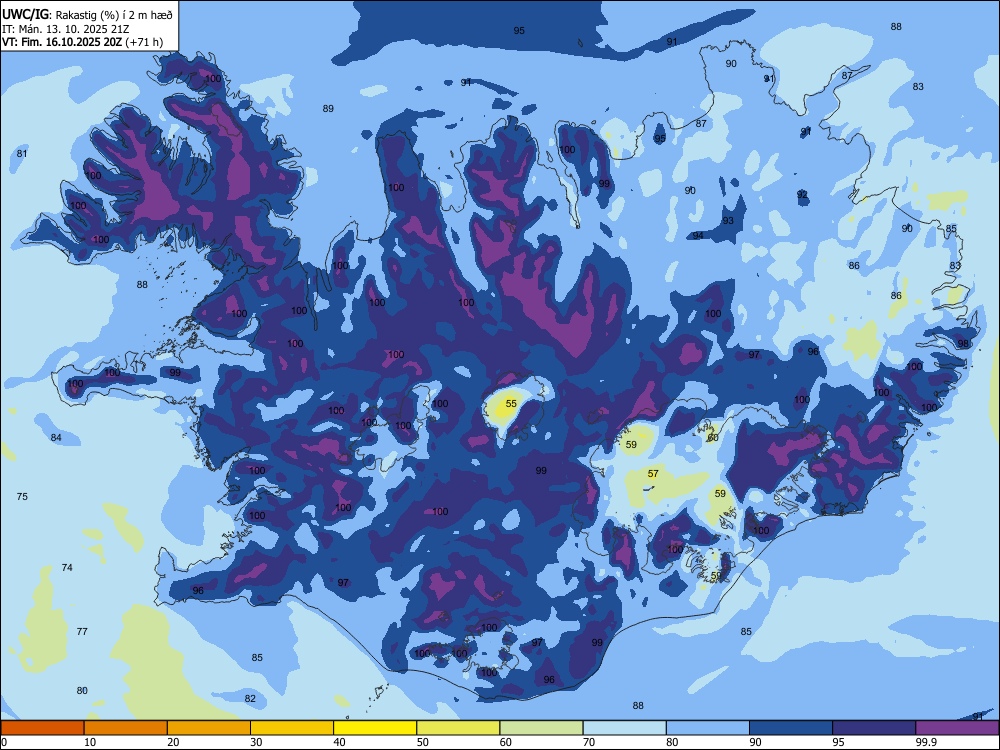The height and width of the screenshot is (750, 1000).
Task: Click the '84' value west of the peninsula
Action: pyautogui.click(x=56, y=438)
